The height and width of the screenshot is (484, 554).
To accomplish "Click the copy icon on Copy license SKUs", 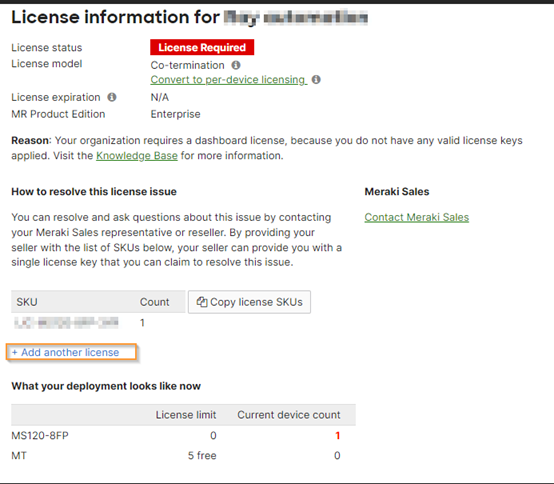I will coord(202,302).
